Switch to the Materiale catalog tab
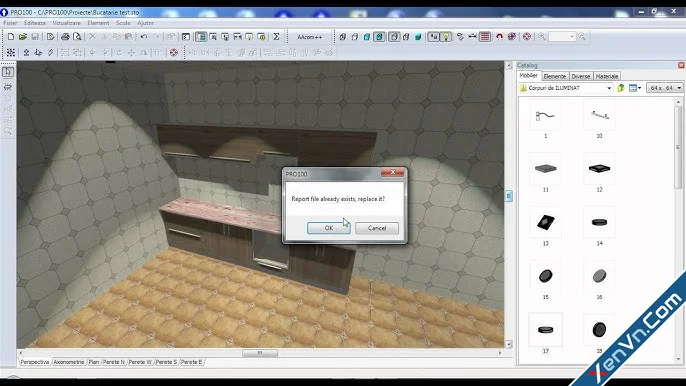 click(x=607, y=76)
